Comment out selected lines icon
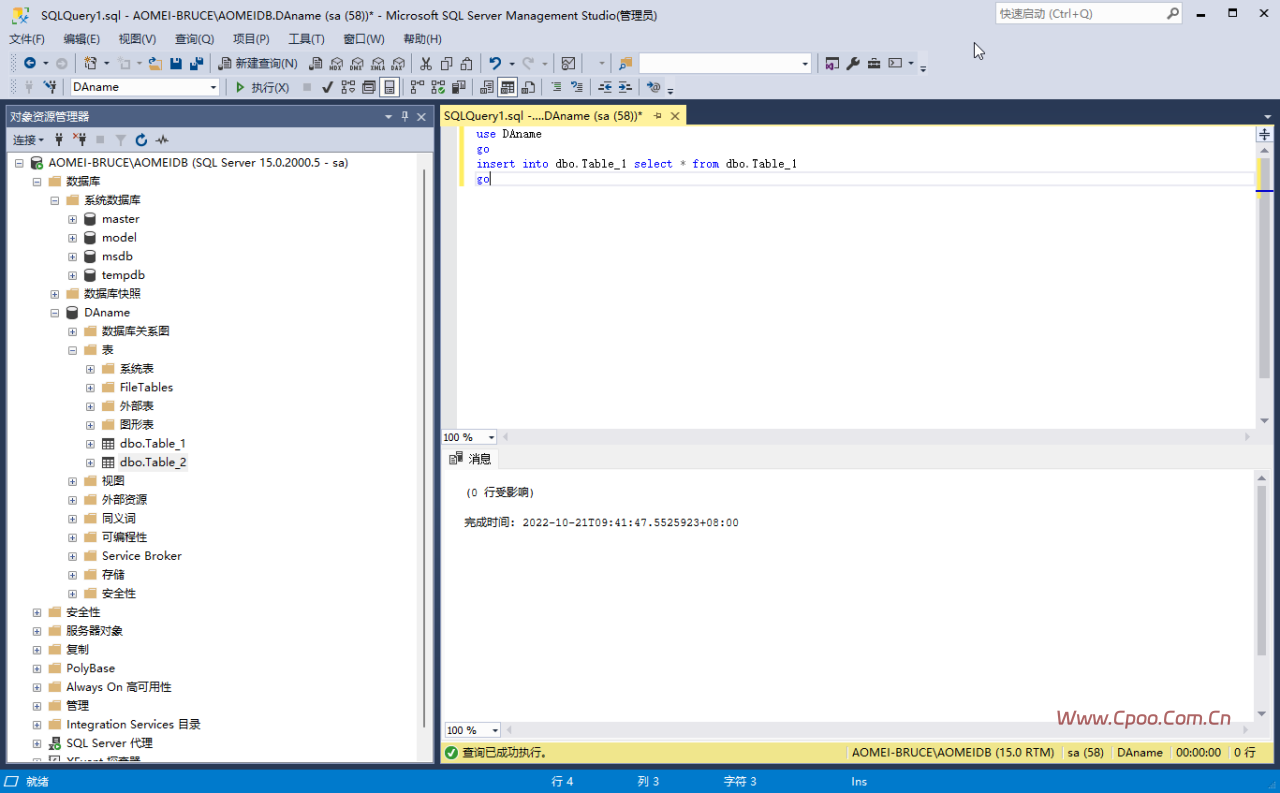1280x793 pixels. pyautogui.click(x=556, y=87)
